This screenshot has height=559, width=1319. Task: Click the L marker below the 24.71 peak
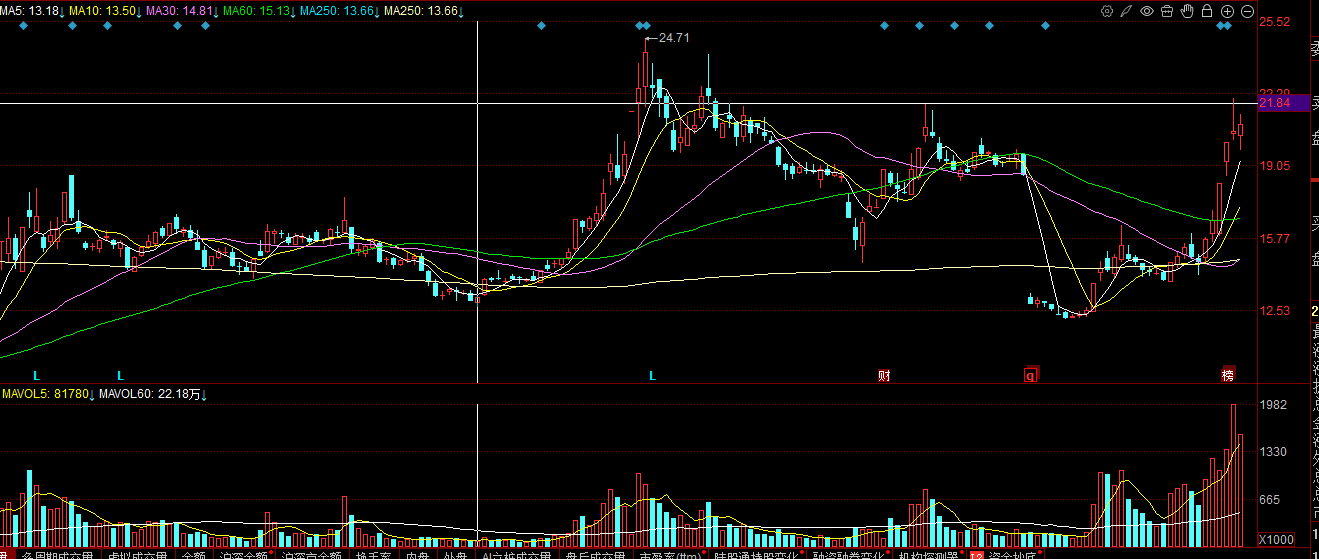pos(653,375)
